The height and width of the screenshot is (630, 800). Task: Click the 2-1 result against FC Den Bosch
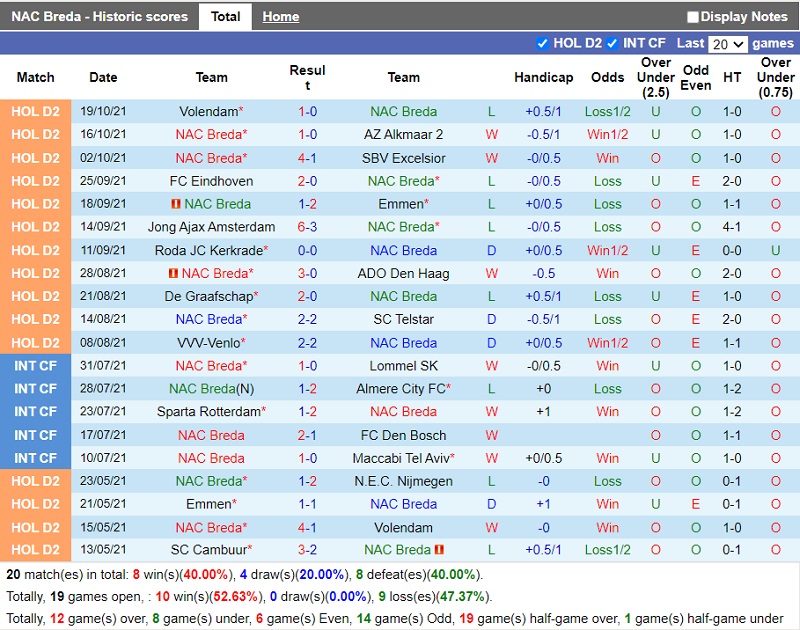[x=307, y=435]
